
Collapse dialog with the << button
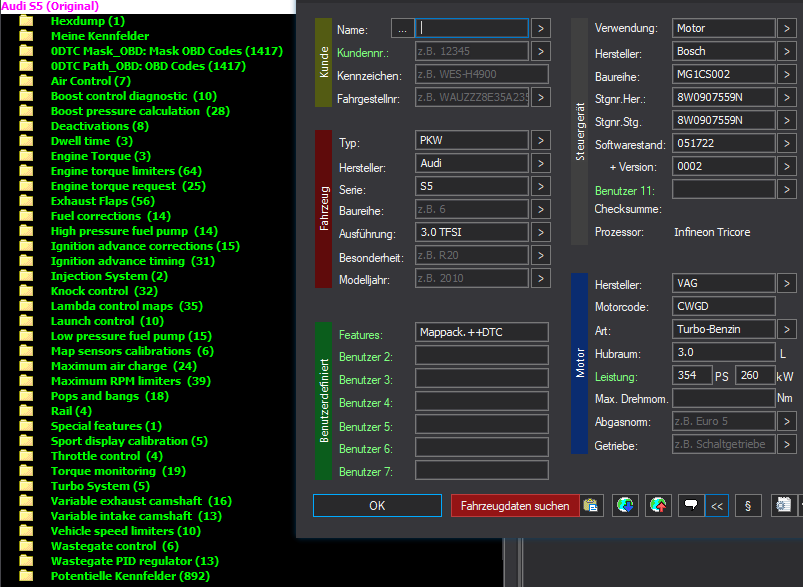point(717,506)
